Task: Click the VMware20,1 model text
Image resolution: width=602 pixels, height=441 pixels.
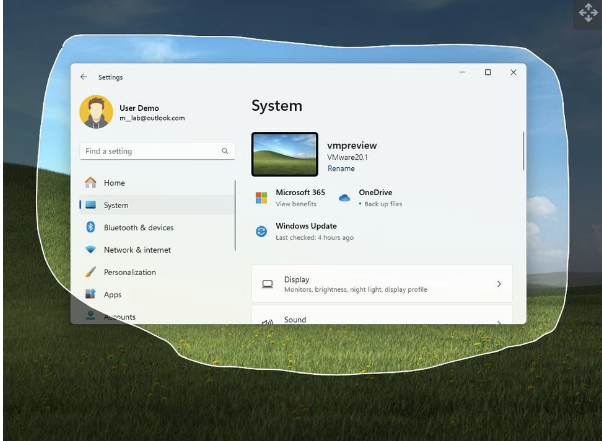Action: [347, 157]
